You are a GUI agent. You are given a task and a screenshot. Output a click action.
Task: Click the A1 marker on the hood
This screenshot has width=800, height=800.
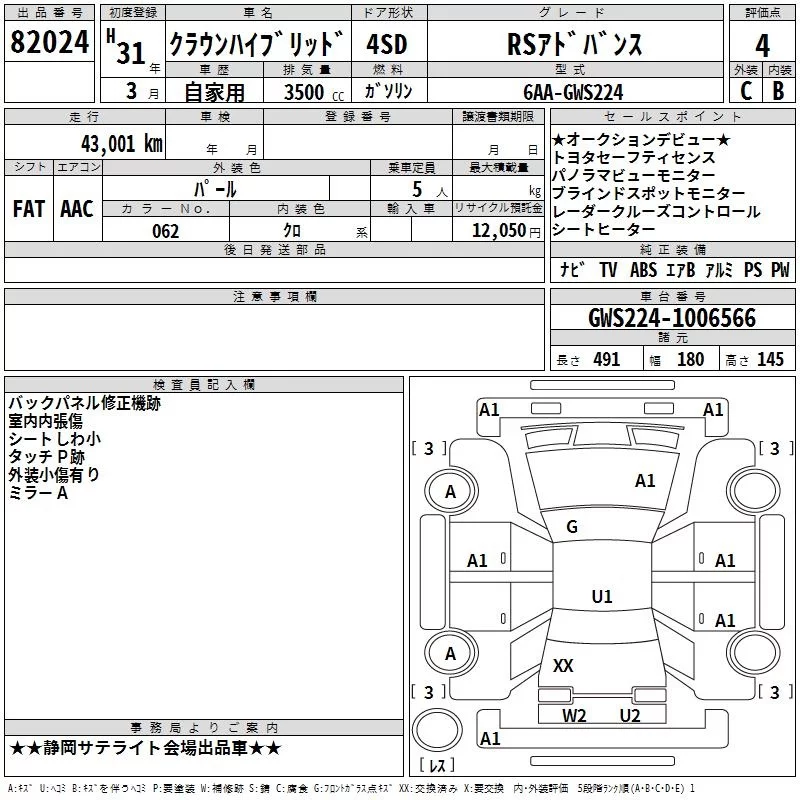point(645,481)
